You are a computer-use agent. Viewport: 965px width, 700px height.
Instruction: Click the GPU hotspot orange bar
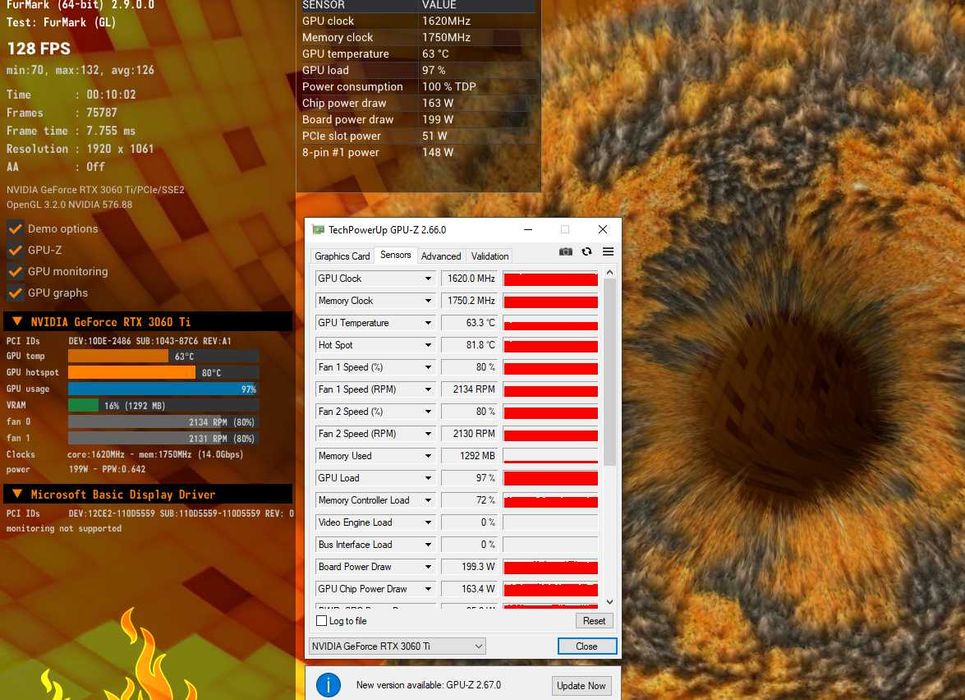pos(132,372)
